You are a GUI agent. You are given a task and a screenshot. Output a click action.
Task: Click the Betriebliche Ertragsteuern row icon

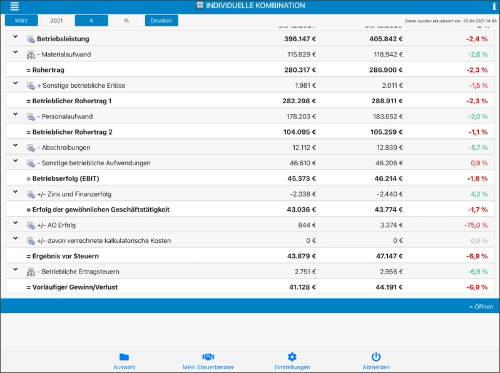[31, 272]
